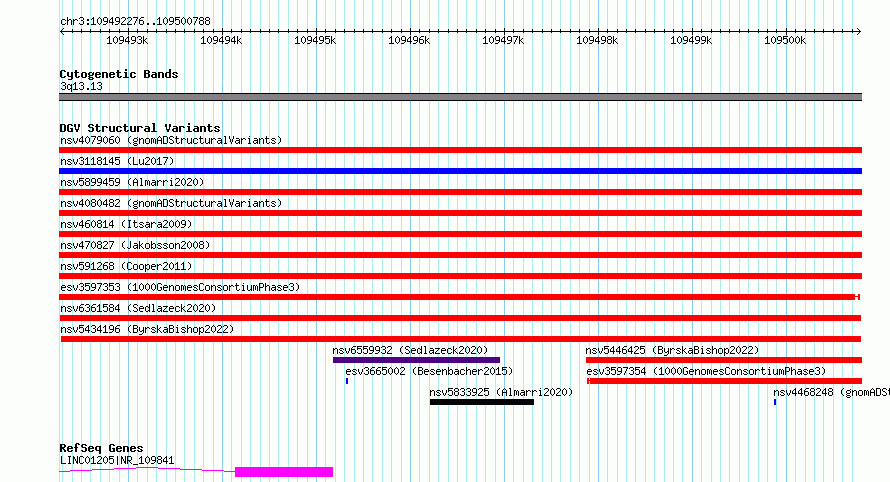Open esv3665002 (Besenbacher2015) label
890x482 pixels.
point(429,371)
